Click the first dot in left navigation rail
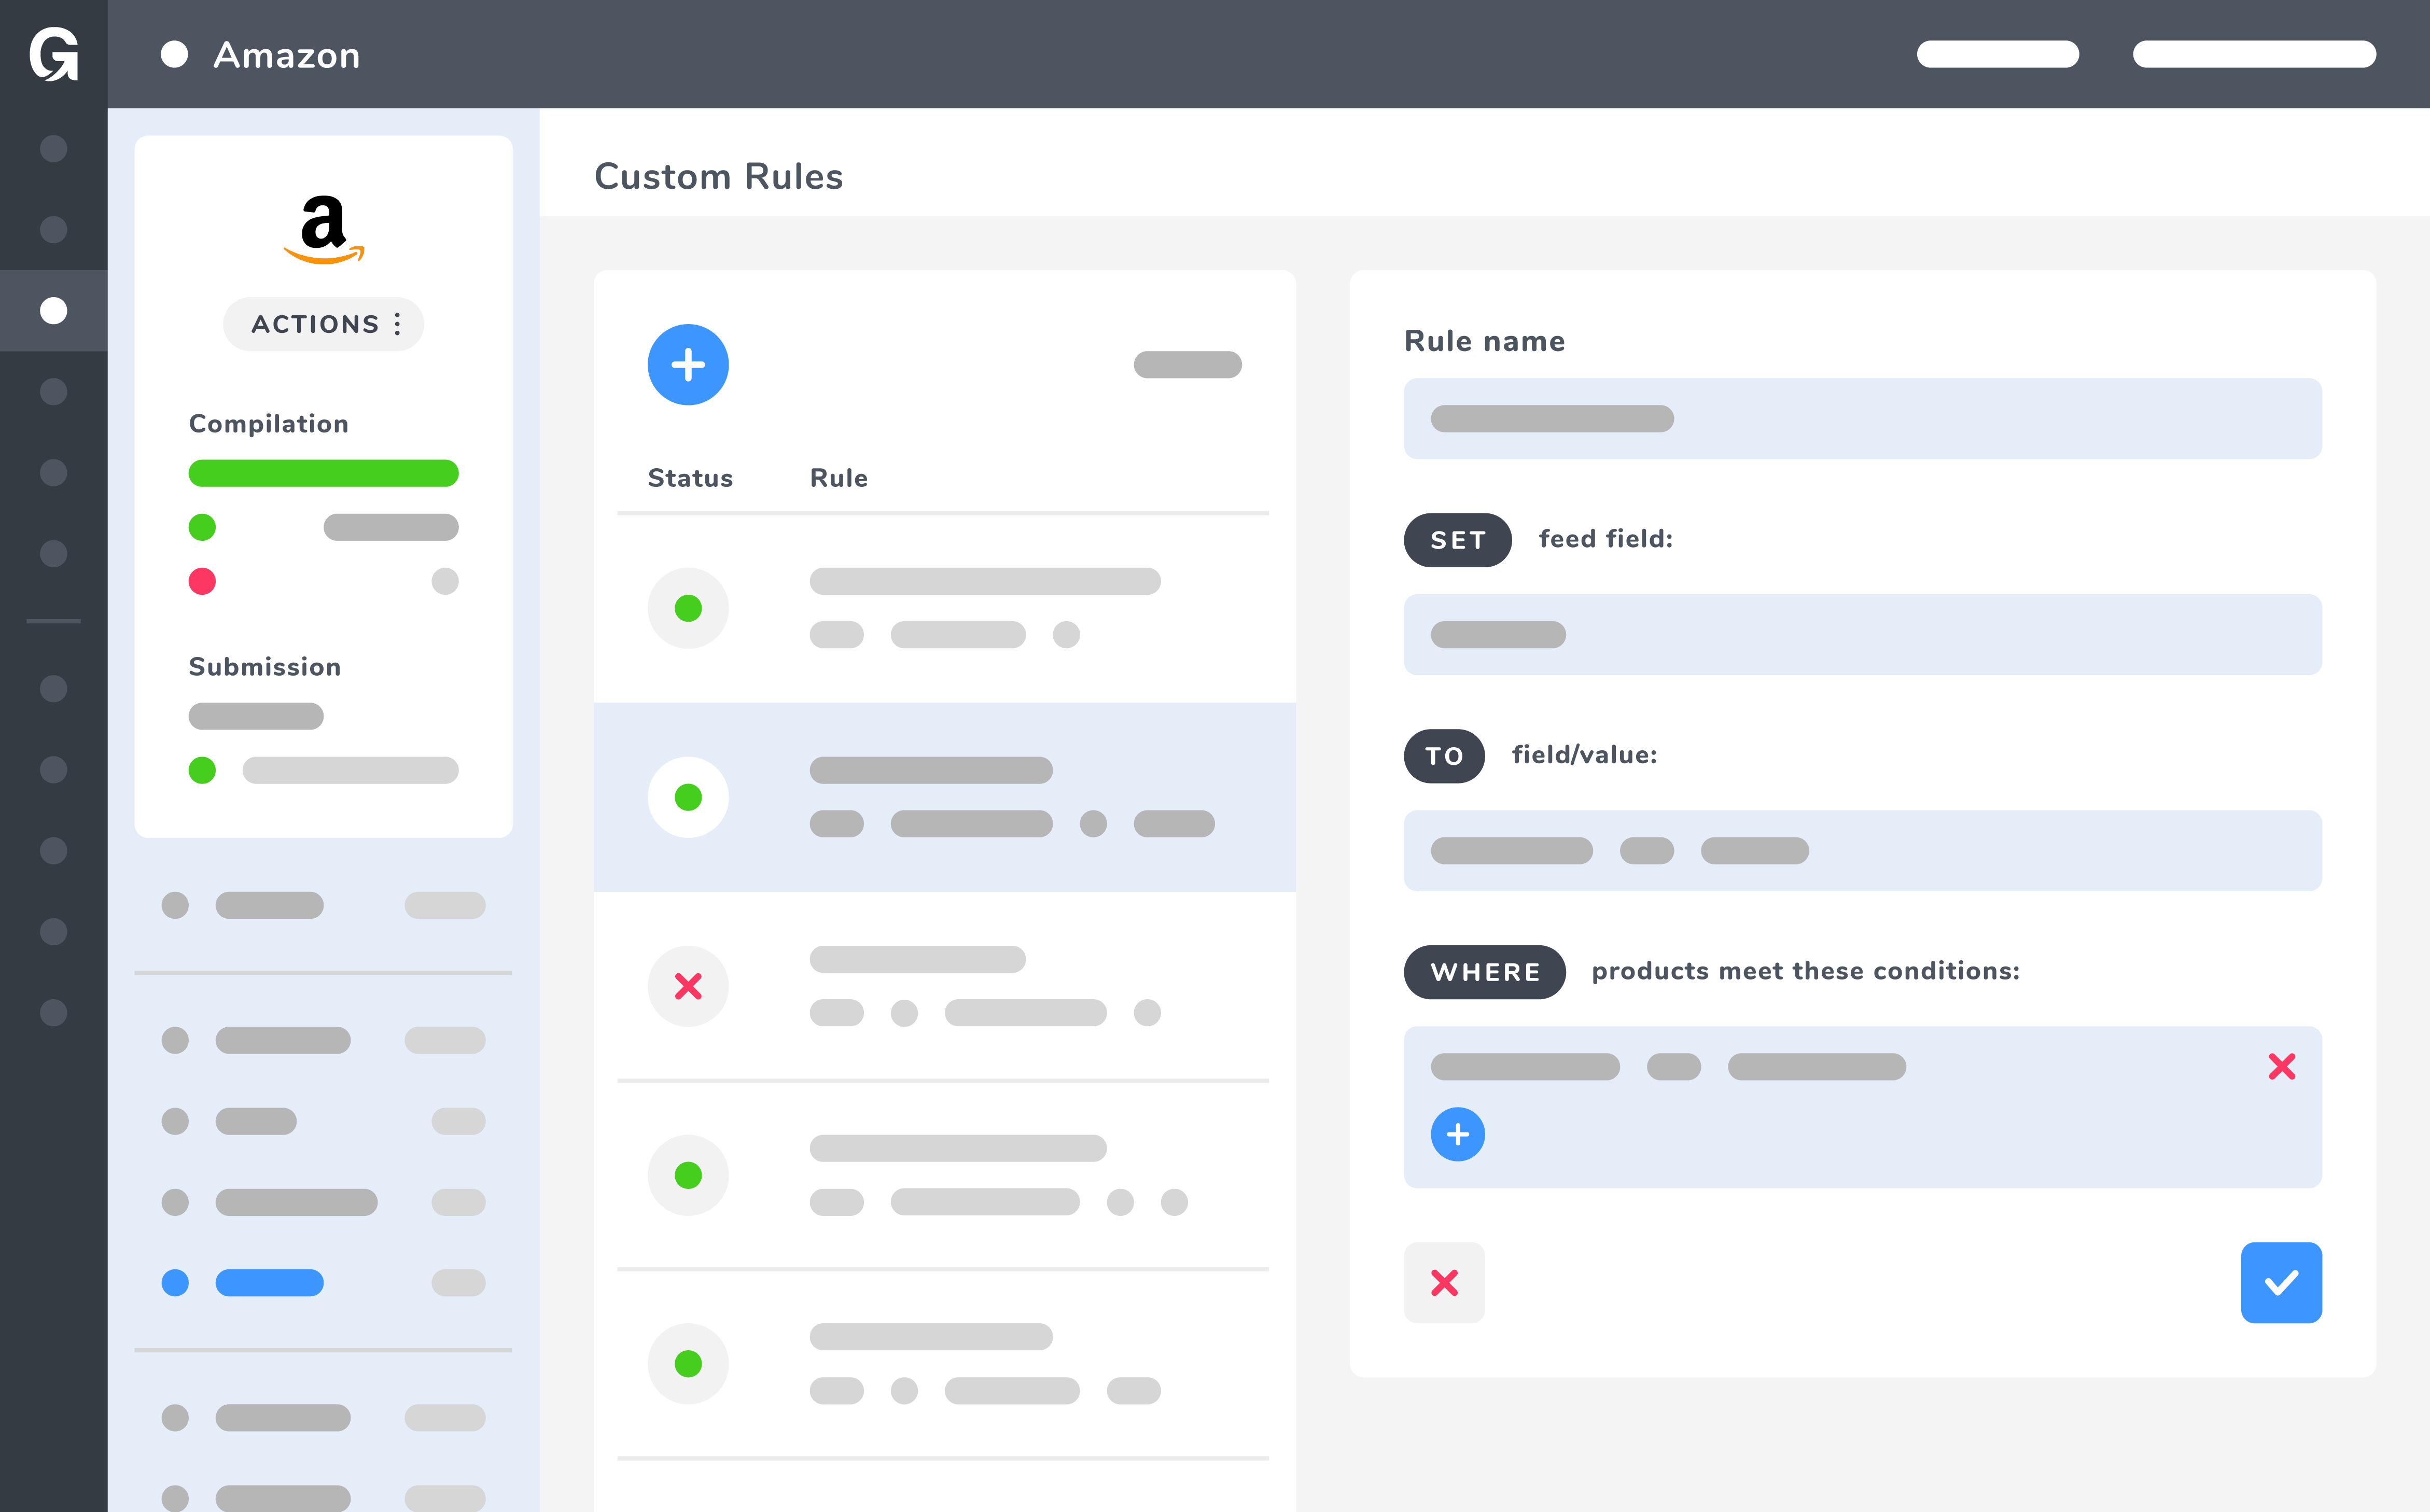 (x=53, y=148)
